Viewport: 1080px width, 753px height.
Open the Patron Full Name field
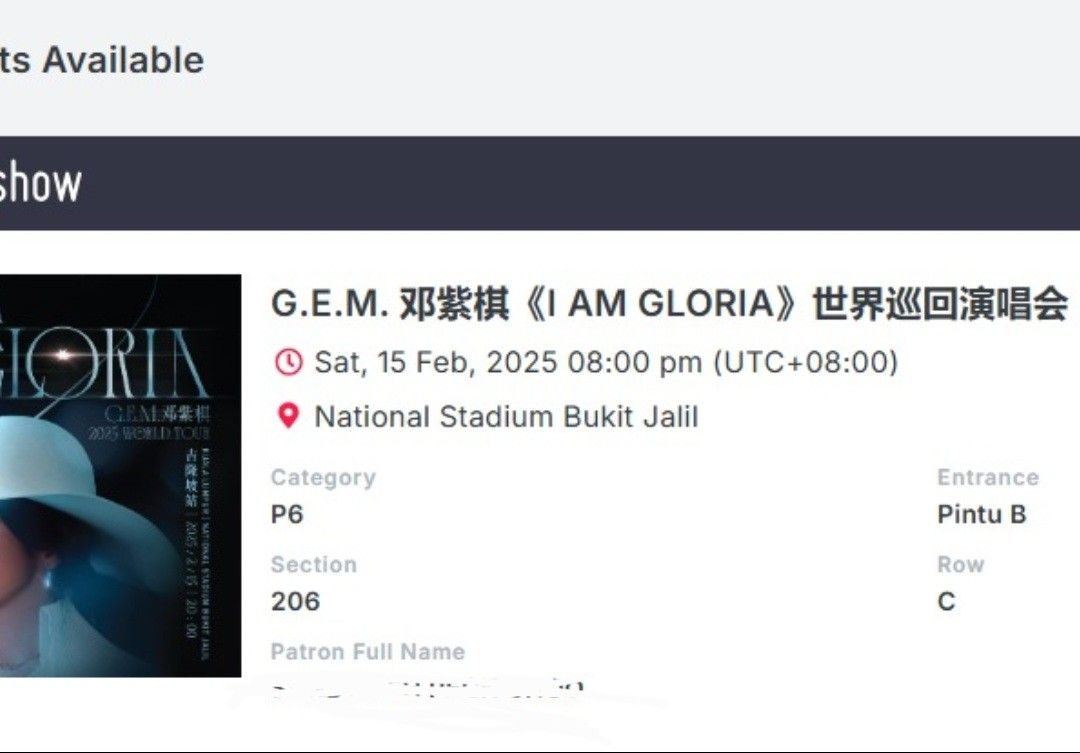click(x=366, y=652)
